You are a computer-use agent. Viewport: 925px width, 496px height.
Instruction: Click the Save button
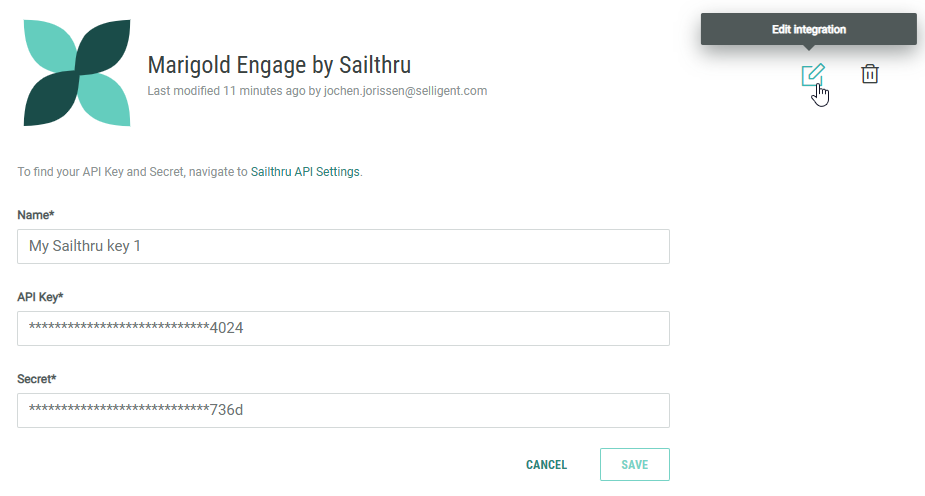point(634,465)
